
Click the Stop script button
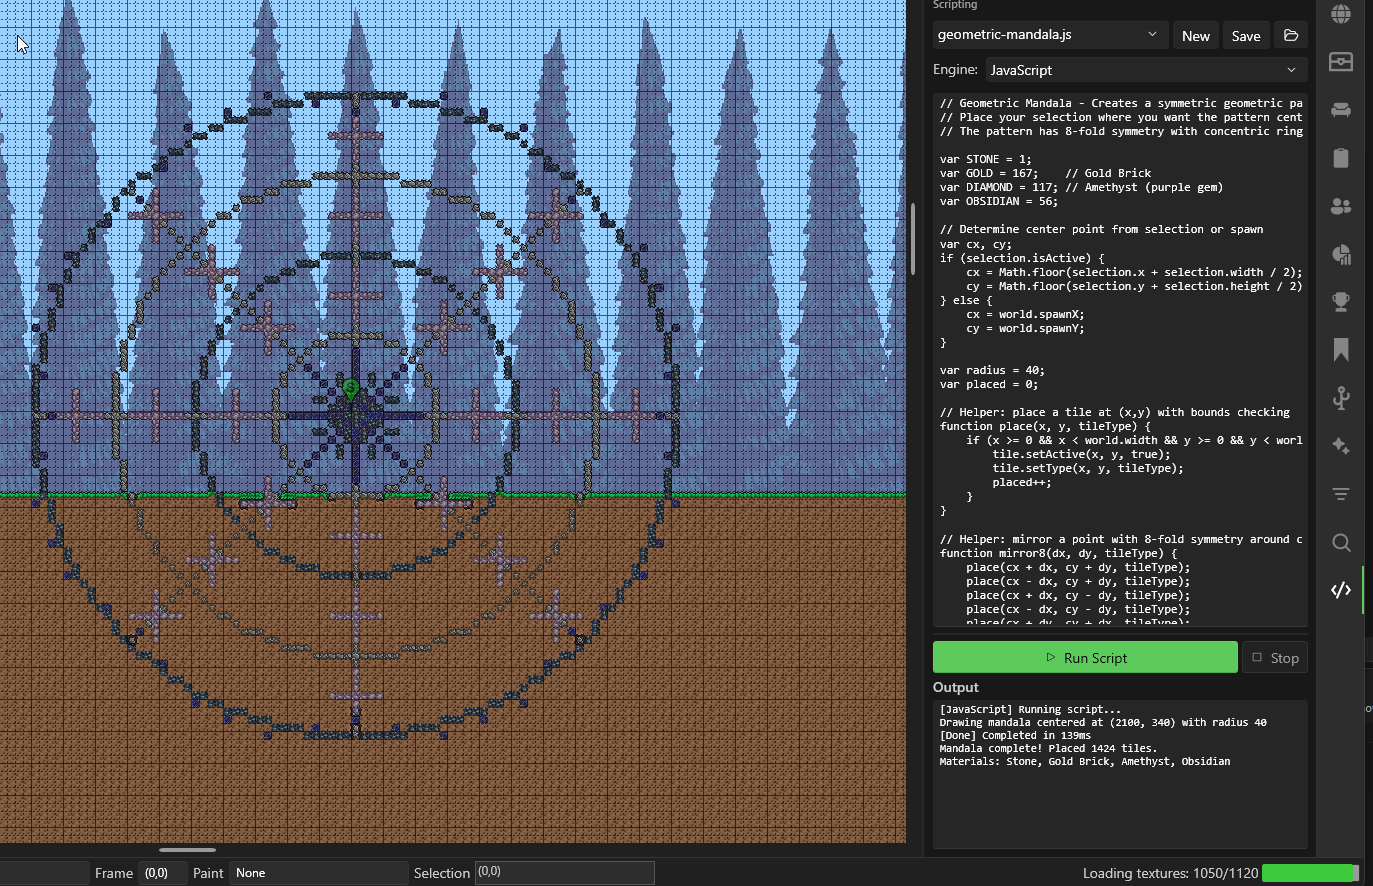tap(1275, 658)
